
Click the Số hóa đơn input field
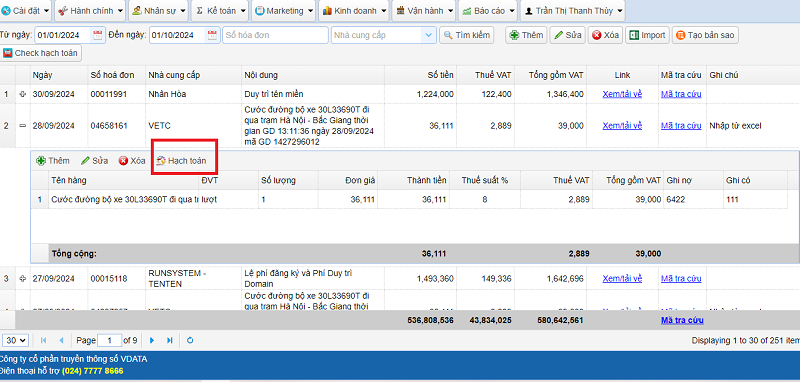(276, 35)
